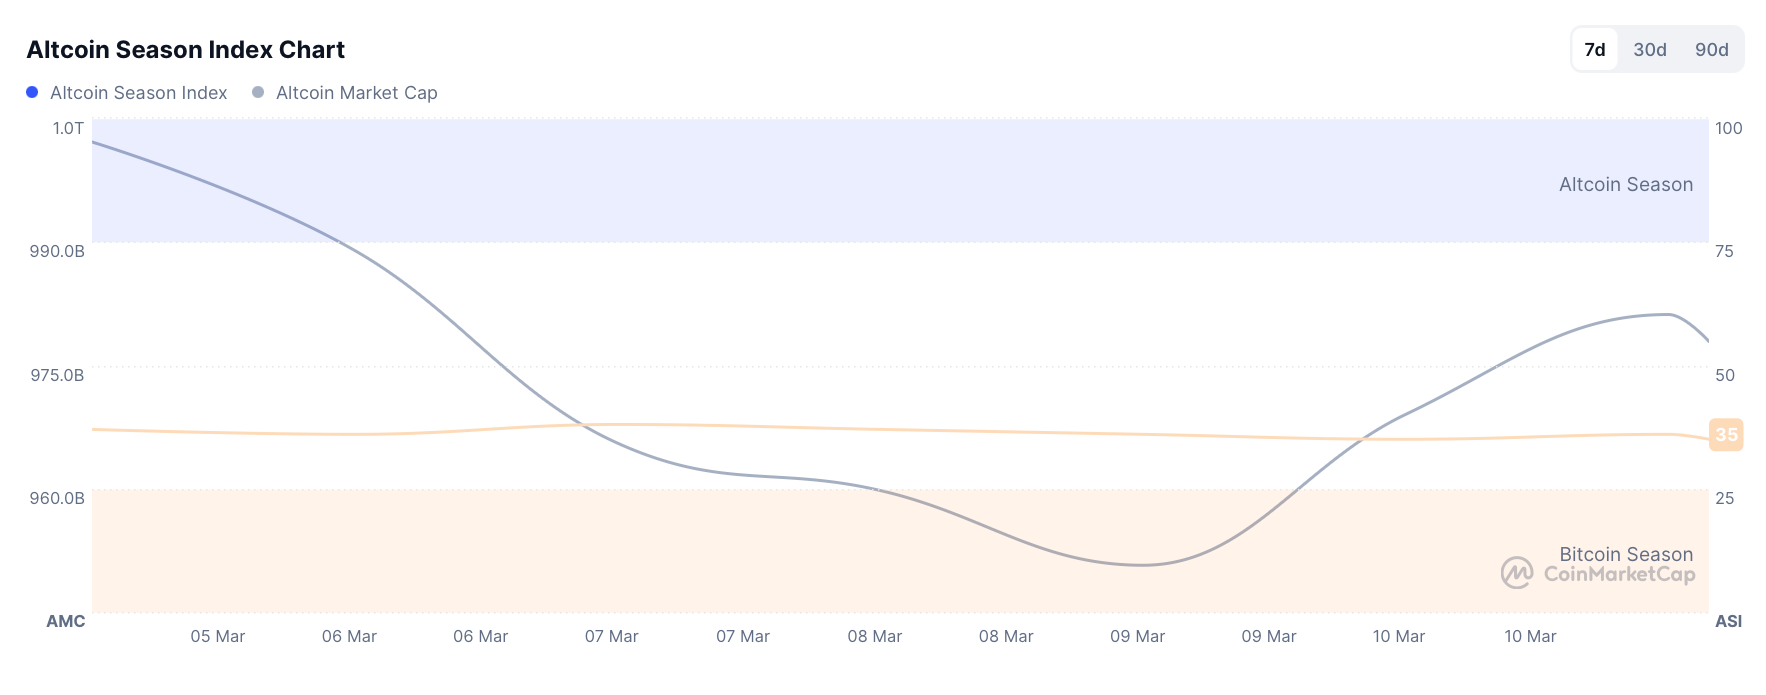Click the Altcoin Season zone label
This screenshot has width=1766, height=695.
click(1626, 185)
